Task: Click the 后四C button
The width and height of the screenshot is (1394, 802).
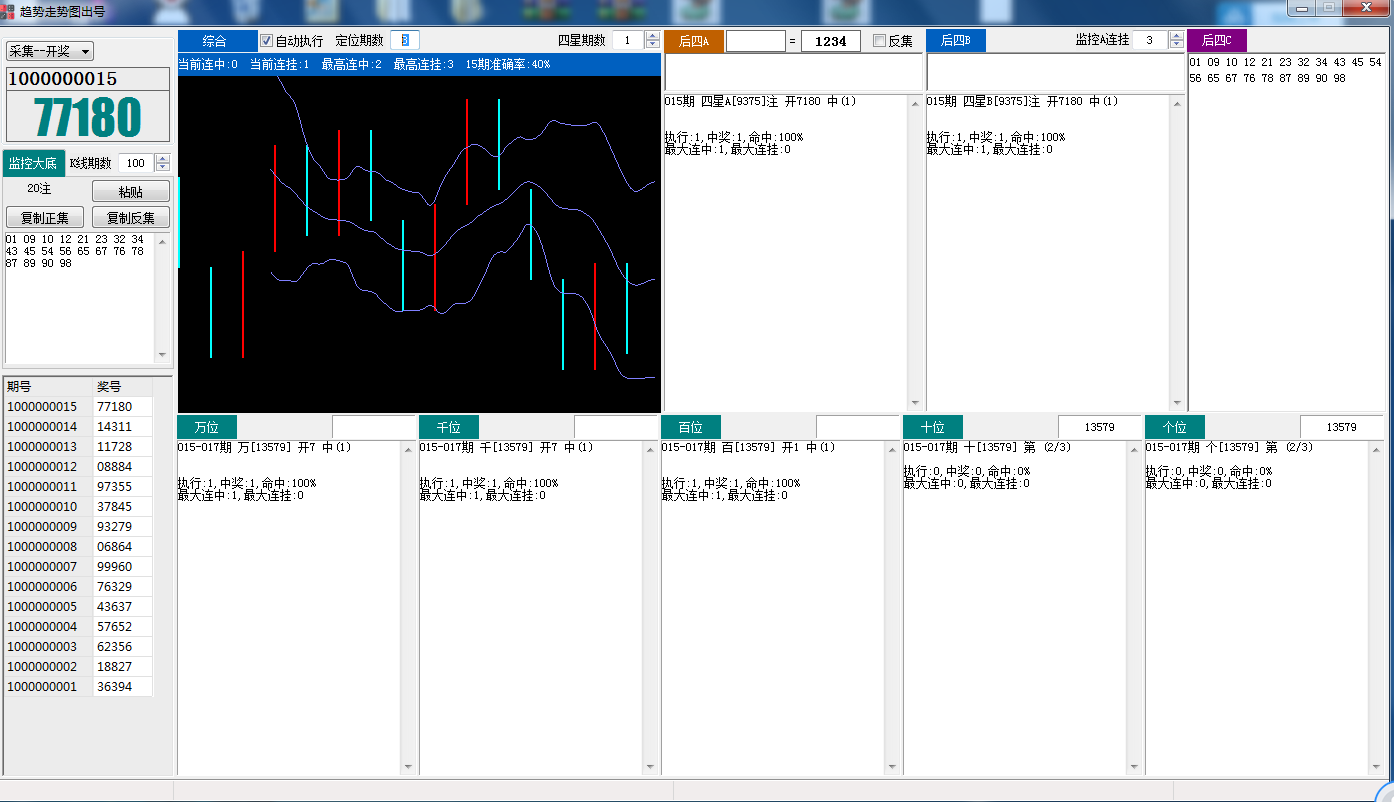Action: (1217, 41)
